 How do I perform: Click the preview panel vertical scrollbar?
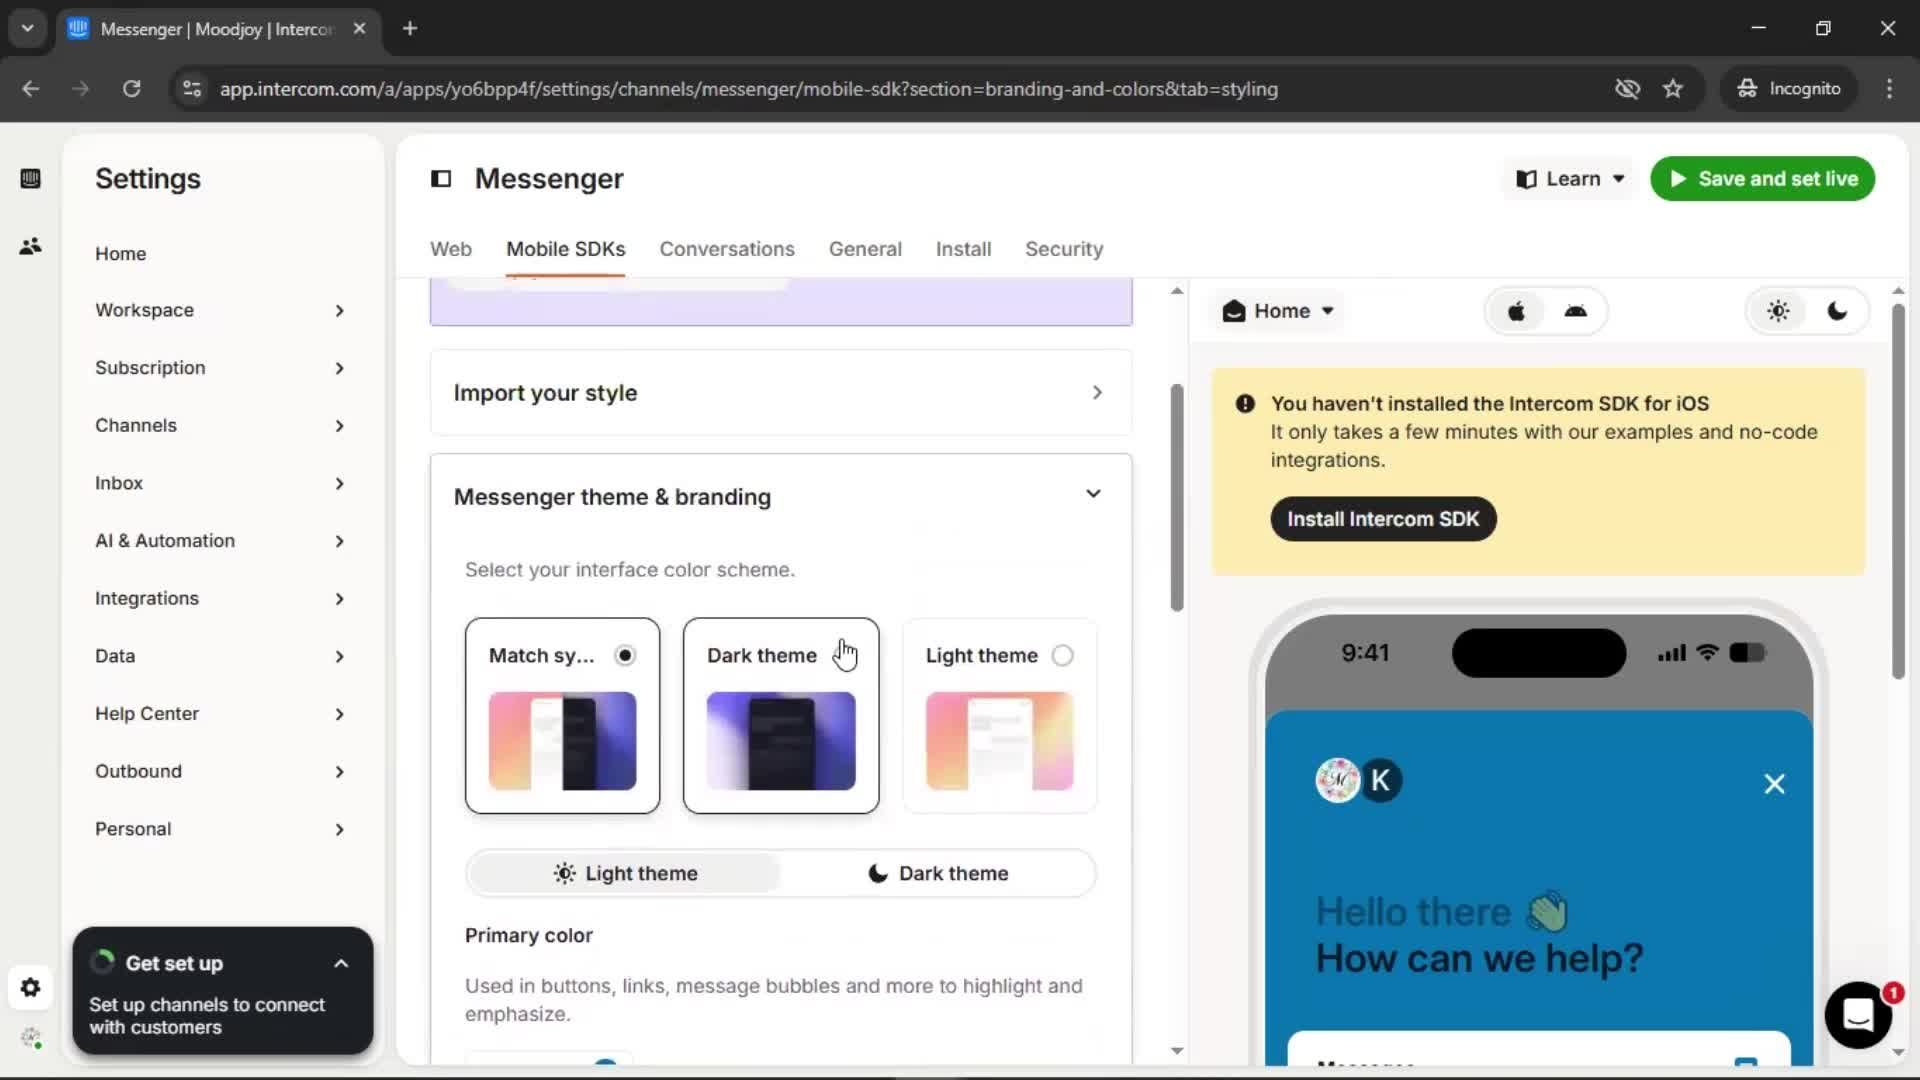point(1898,492)
